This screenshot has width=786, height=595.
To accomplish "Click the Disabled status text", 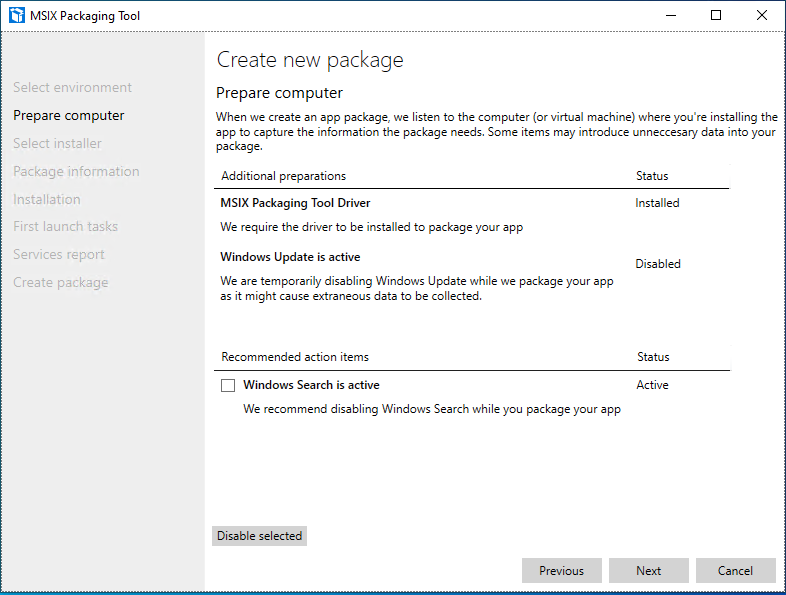I will coord(658,264).
